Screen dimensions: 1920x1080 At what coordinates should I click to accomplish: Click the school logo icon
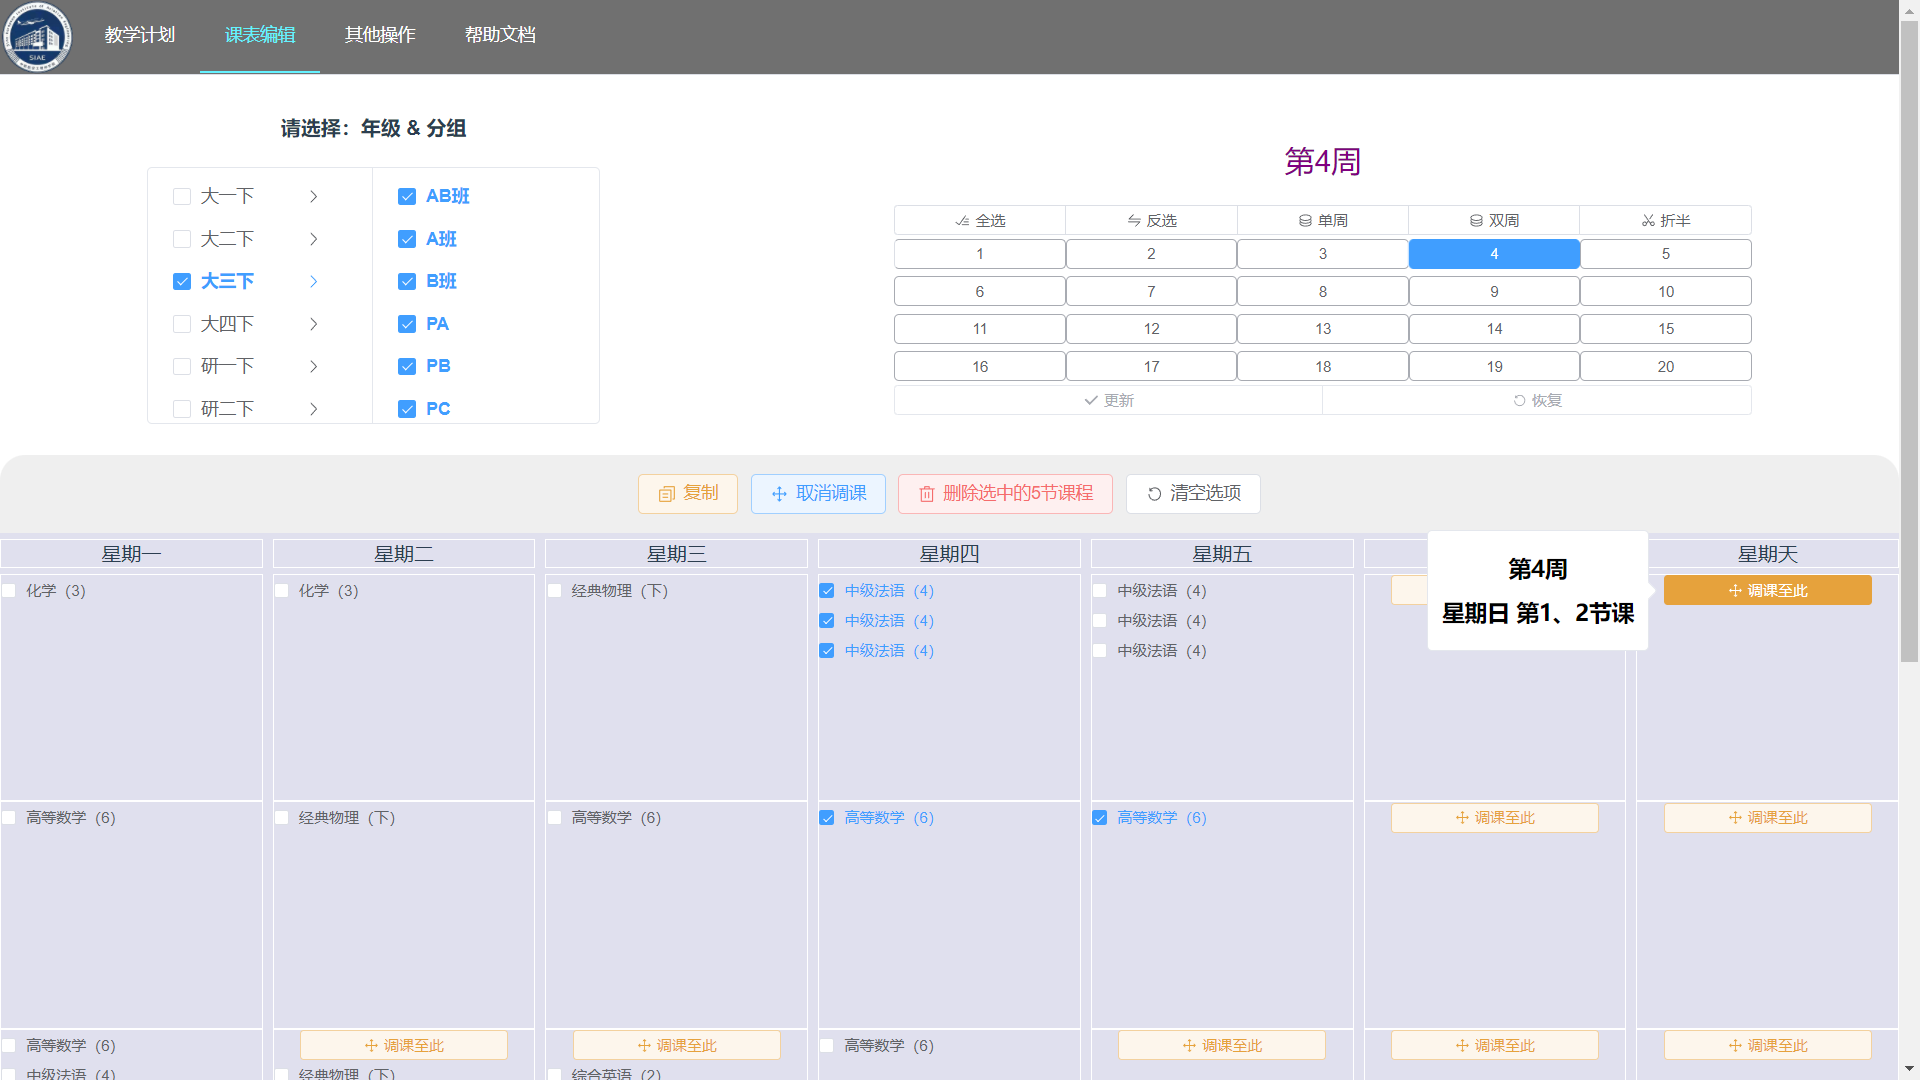tap(38, 37)
